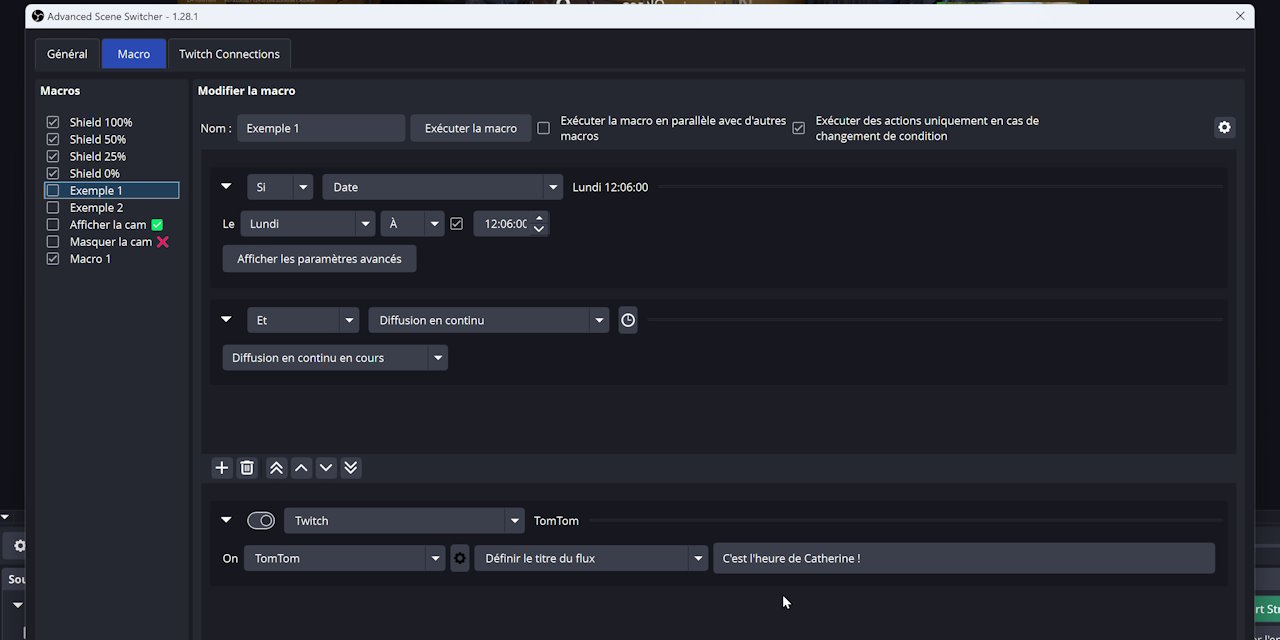Move condition to bottom with double-down arrow

coord(351,467)
